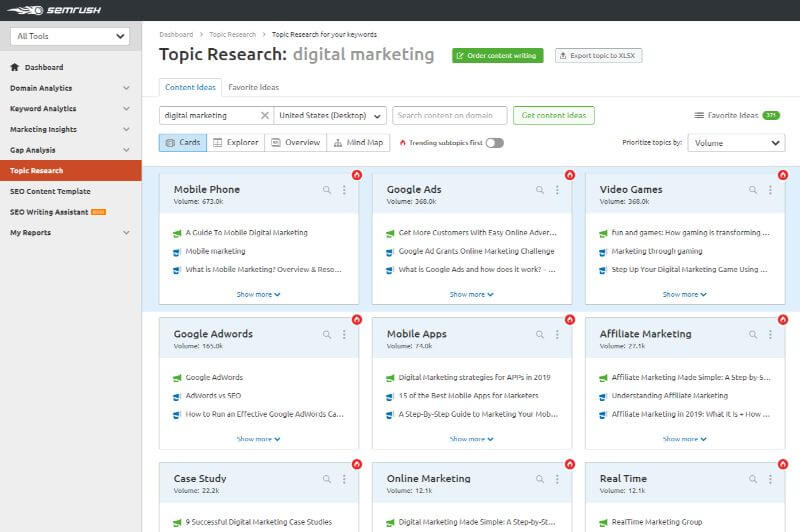
Task: Click search icon on Affiliate Marketing card
Action: [x=753, y=335]
